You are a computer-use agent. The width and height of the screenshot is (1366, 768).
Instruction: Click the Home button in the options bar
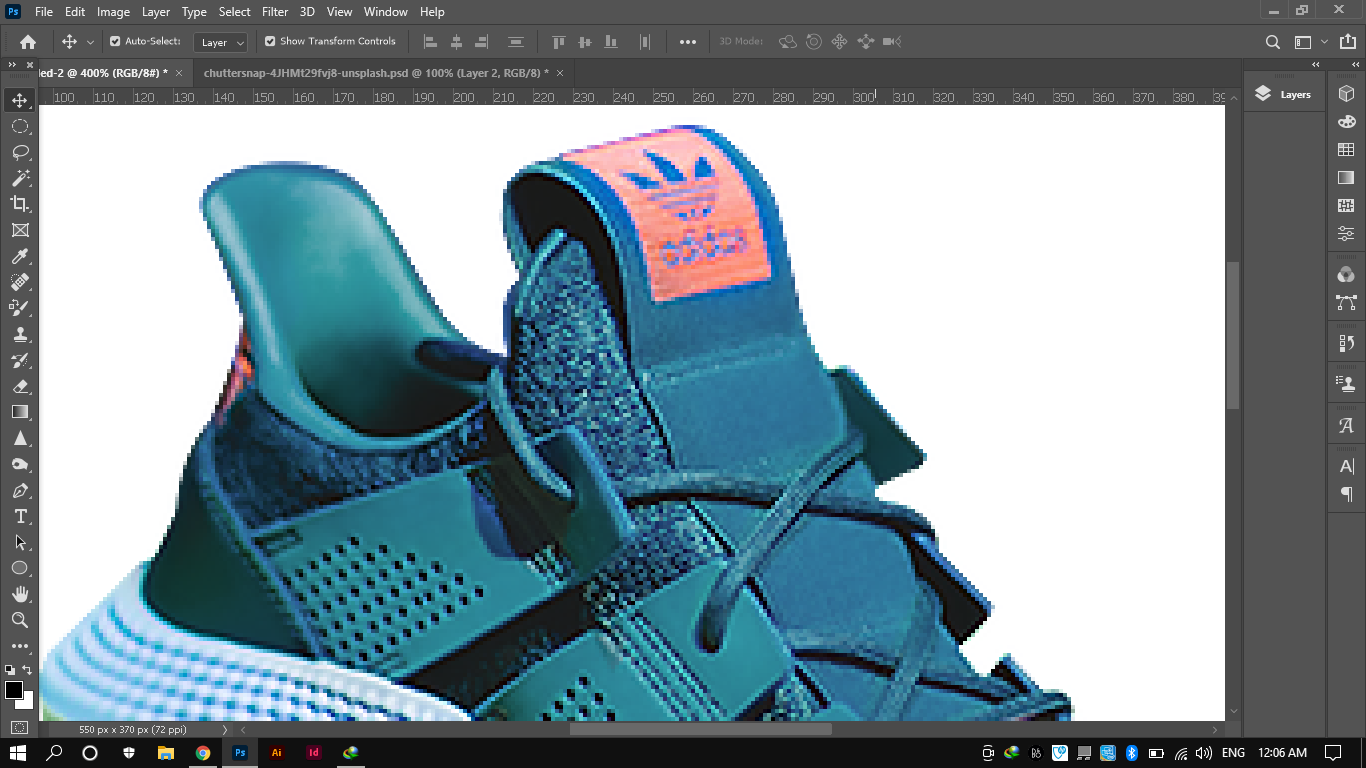pos(26,41)
